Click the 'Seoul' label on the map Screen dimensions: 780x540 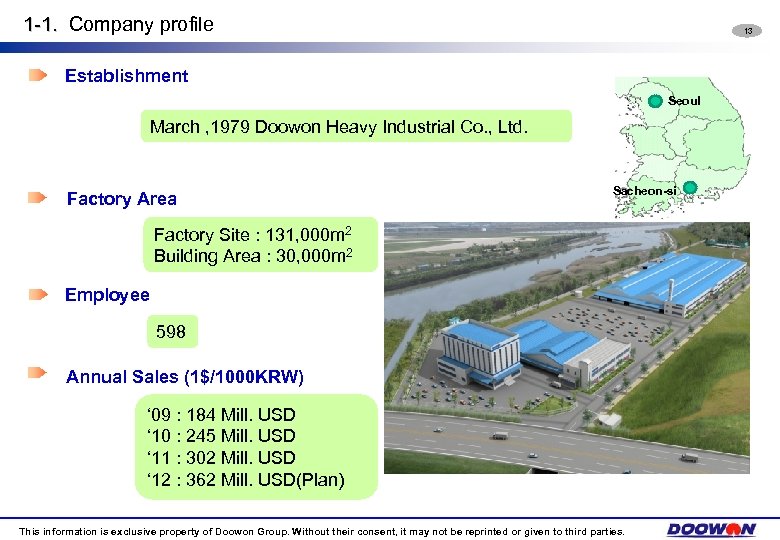[x=684, y=101]
